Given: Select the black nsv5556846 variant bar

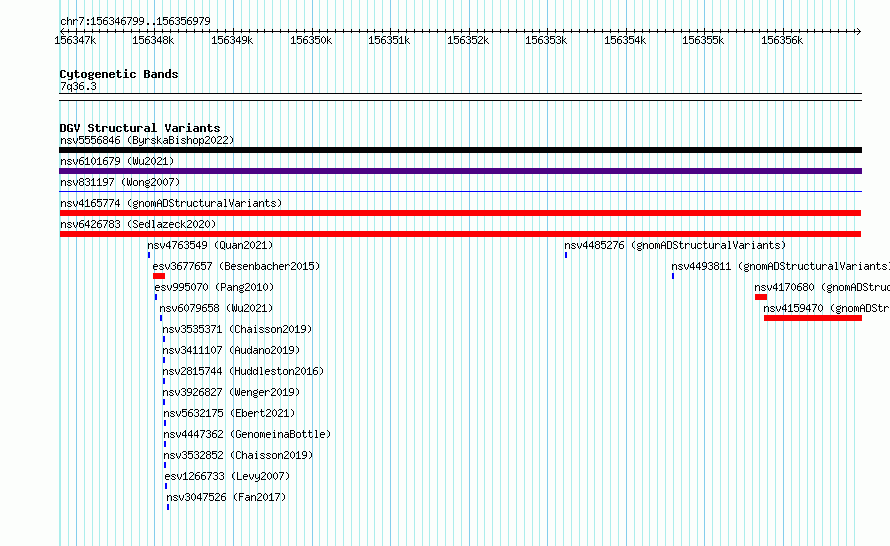Looking at the screenshot, I should click(460, 150).
